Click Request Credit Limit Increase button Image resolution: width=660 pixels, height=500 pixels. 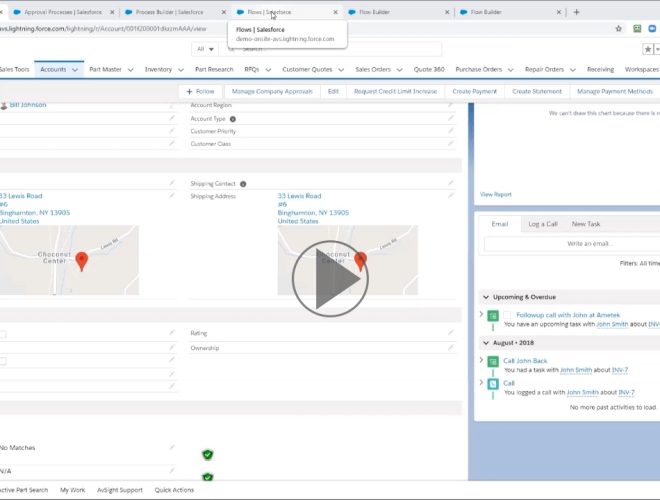coord(395,91)
